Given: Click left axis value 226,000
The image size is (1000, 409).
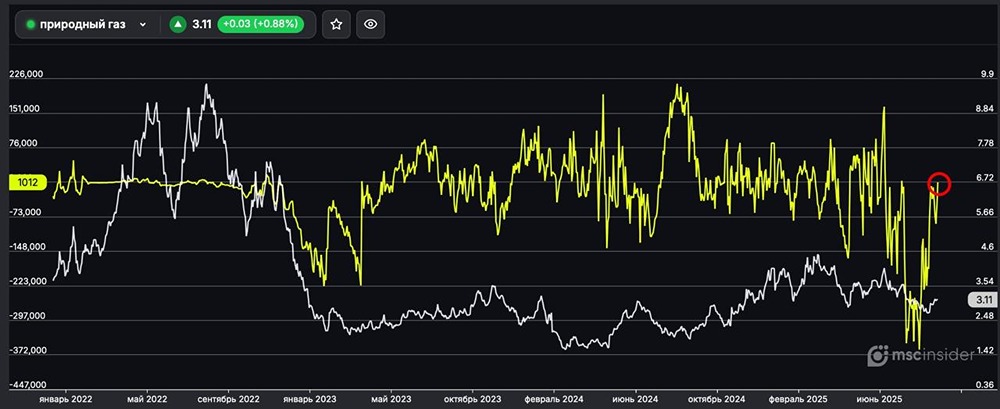Looking at the screenshot, I should pyautogui.click(x=26, y=74).
